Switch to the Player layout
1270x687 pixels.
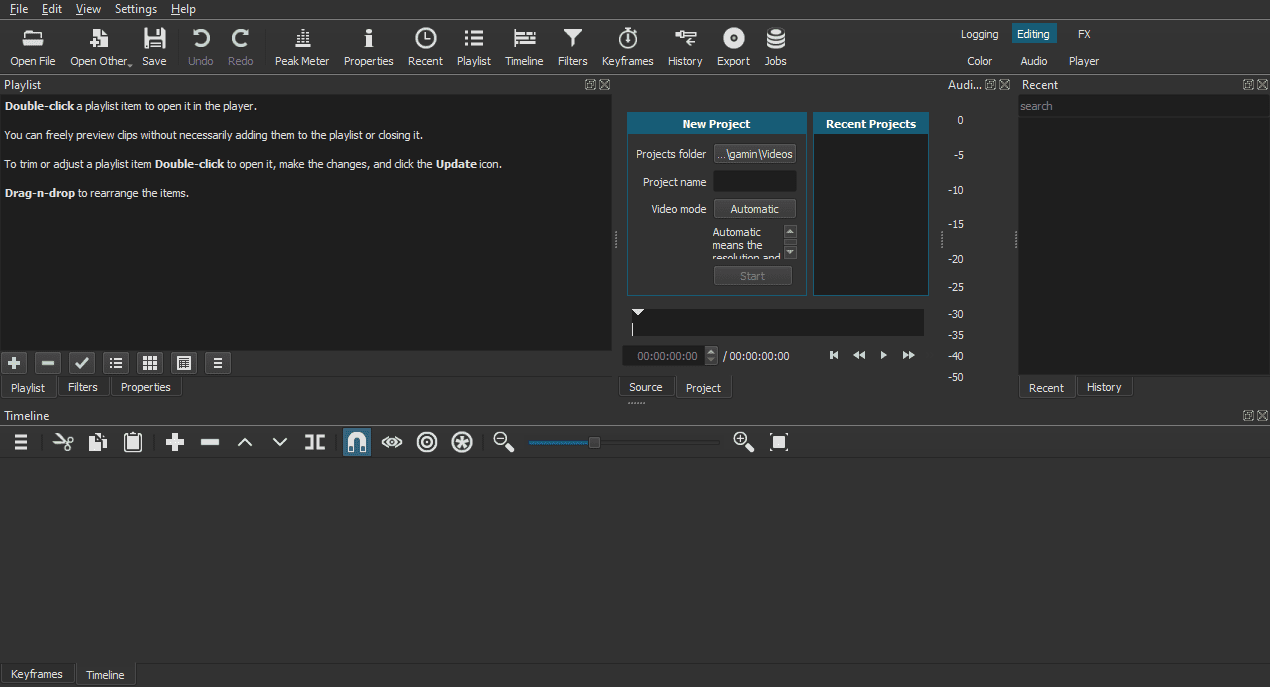pyautogui.click(x=1084, y=61)
